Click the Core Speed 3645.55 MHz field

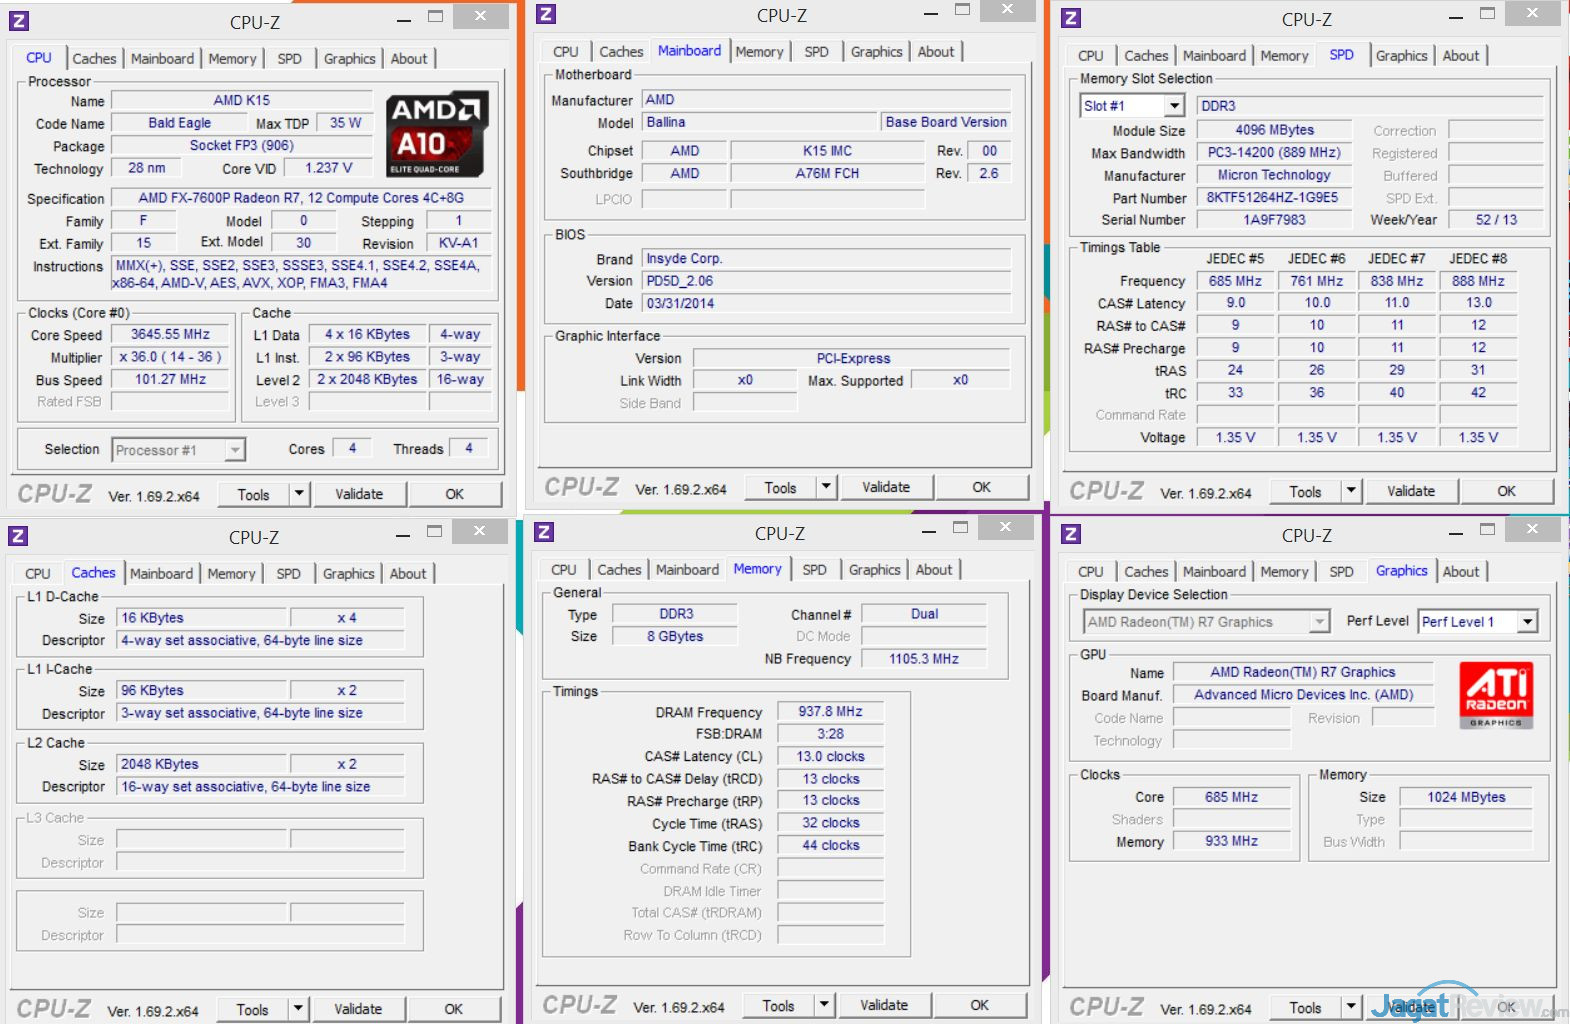coord(170,335)
